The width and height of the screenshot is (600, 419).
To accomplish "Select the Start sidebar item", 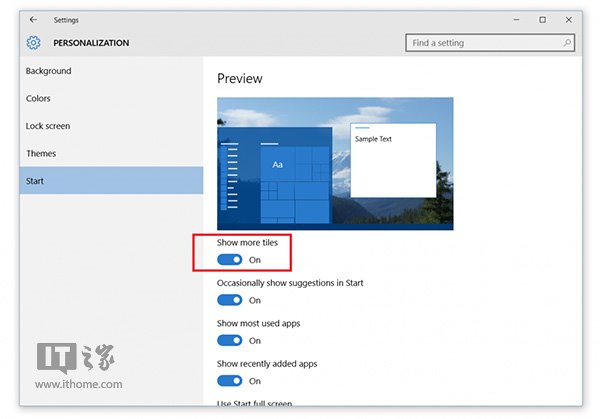I will 35,181.
